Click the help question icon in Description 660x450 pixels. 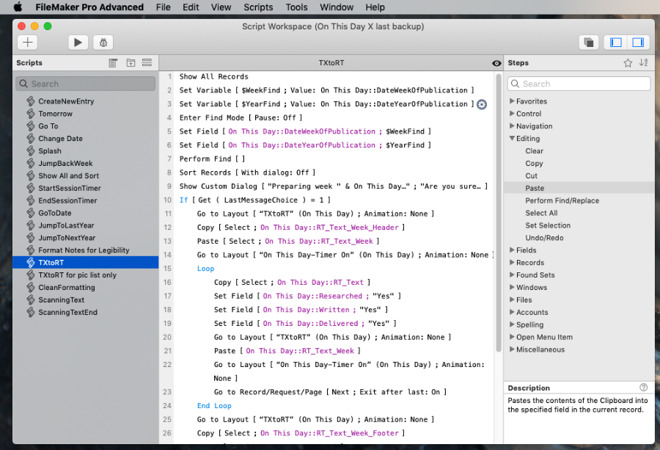point(643,387)
